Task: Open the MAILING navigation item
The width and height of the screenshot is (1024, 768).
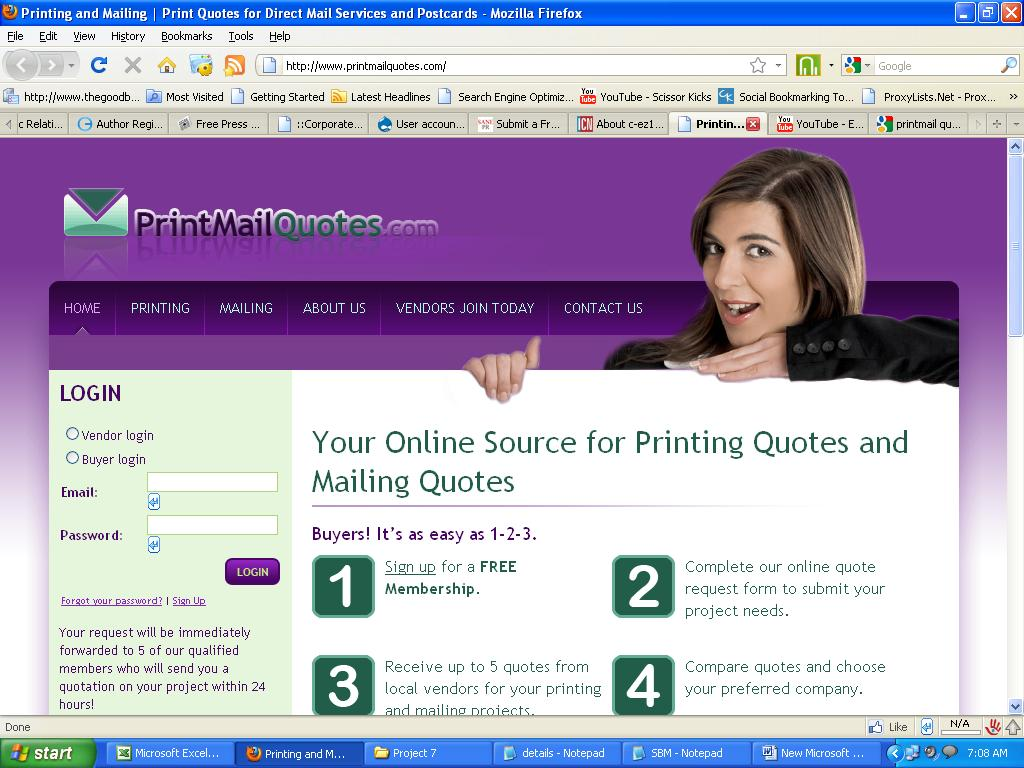Action: click(x=246, y=308)
